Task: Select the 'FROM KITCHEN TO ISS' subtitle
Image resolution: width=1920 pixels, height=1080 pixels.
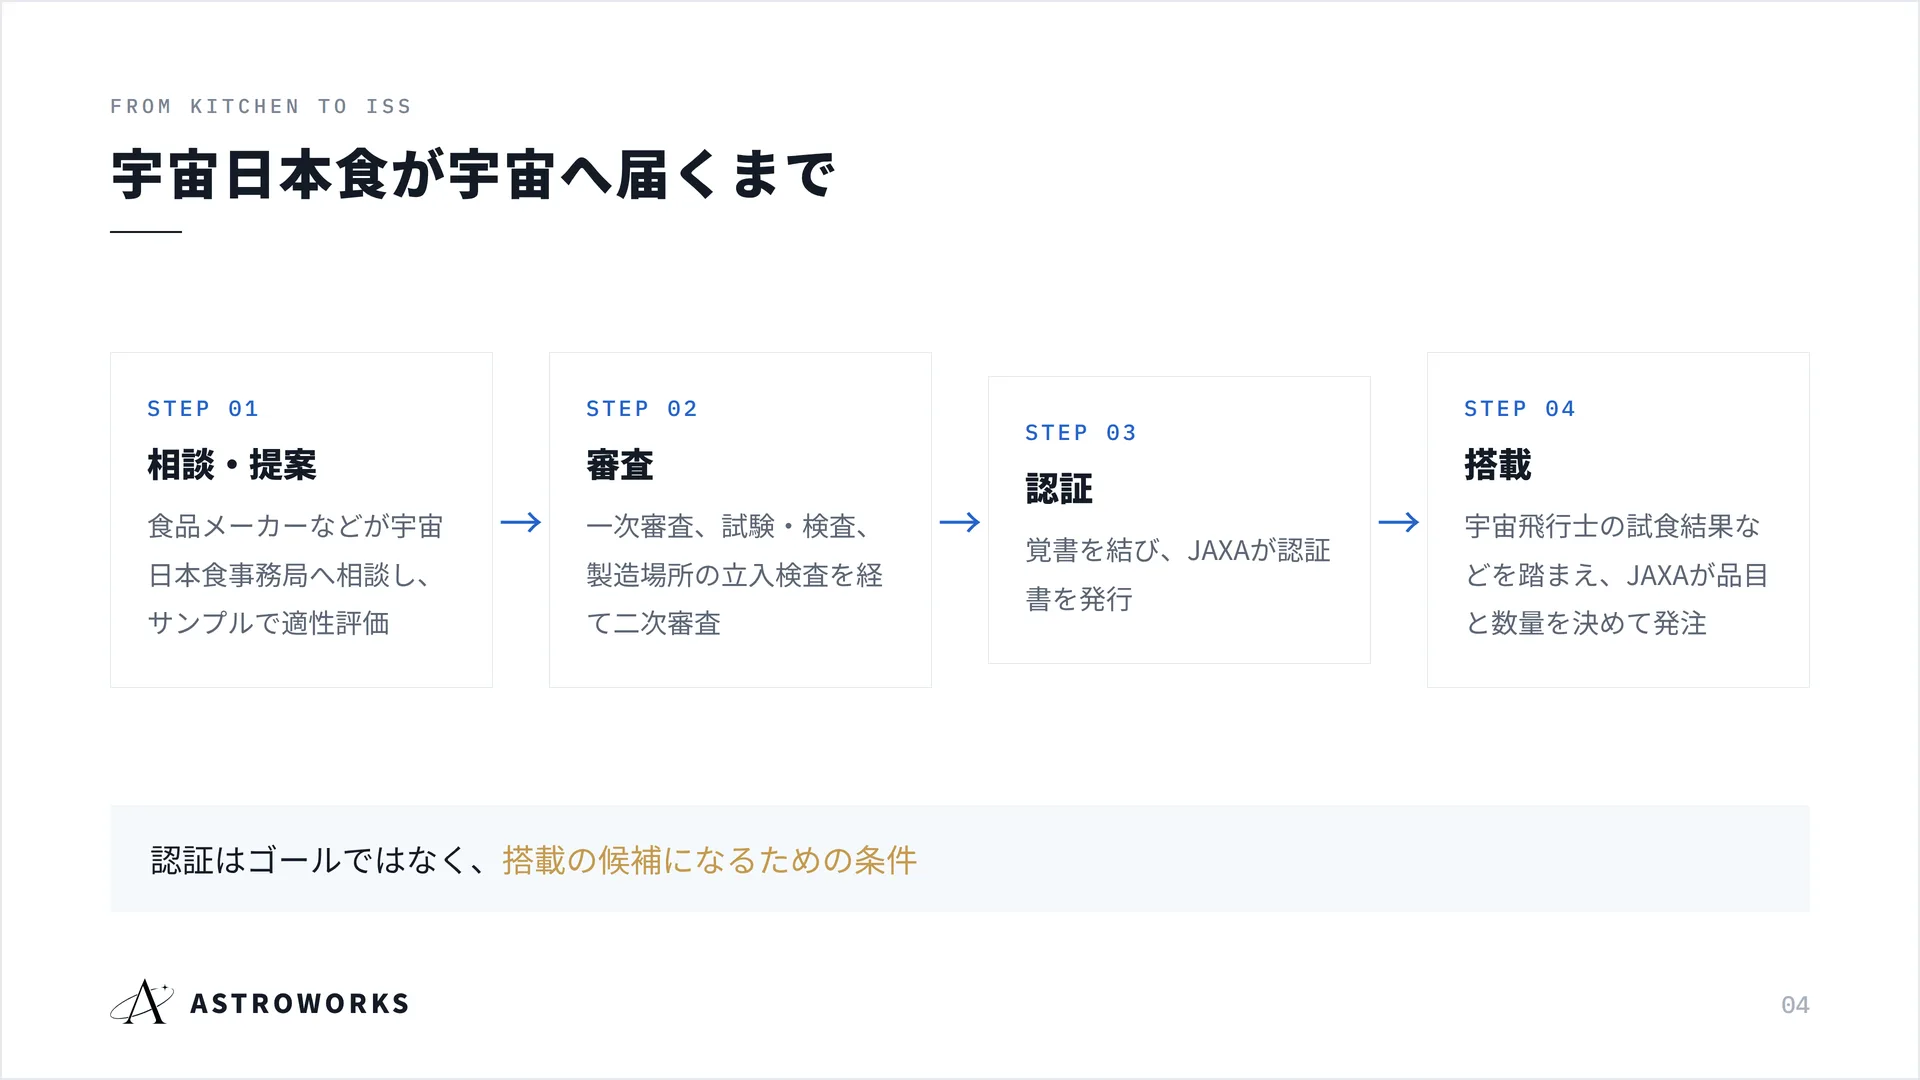Action: tap(261, 106)
